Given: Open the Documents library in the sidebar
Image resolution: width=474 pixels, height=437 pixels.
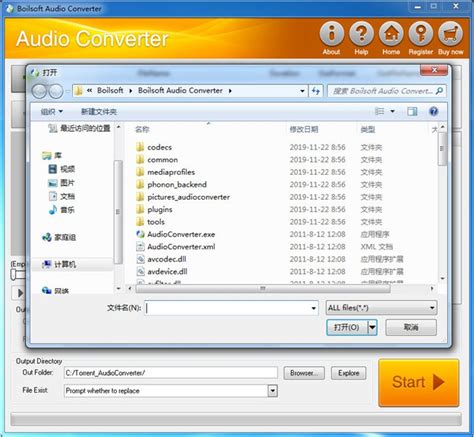Looking at the screenshot, I should click(62, 196).
